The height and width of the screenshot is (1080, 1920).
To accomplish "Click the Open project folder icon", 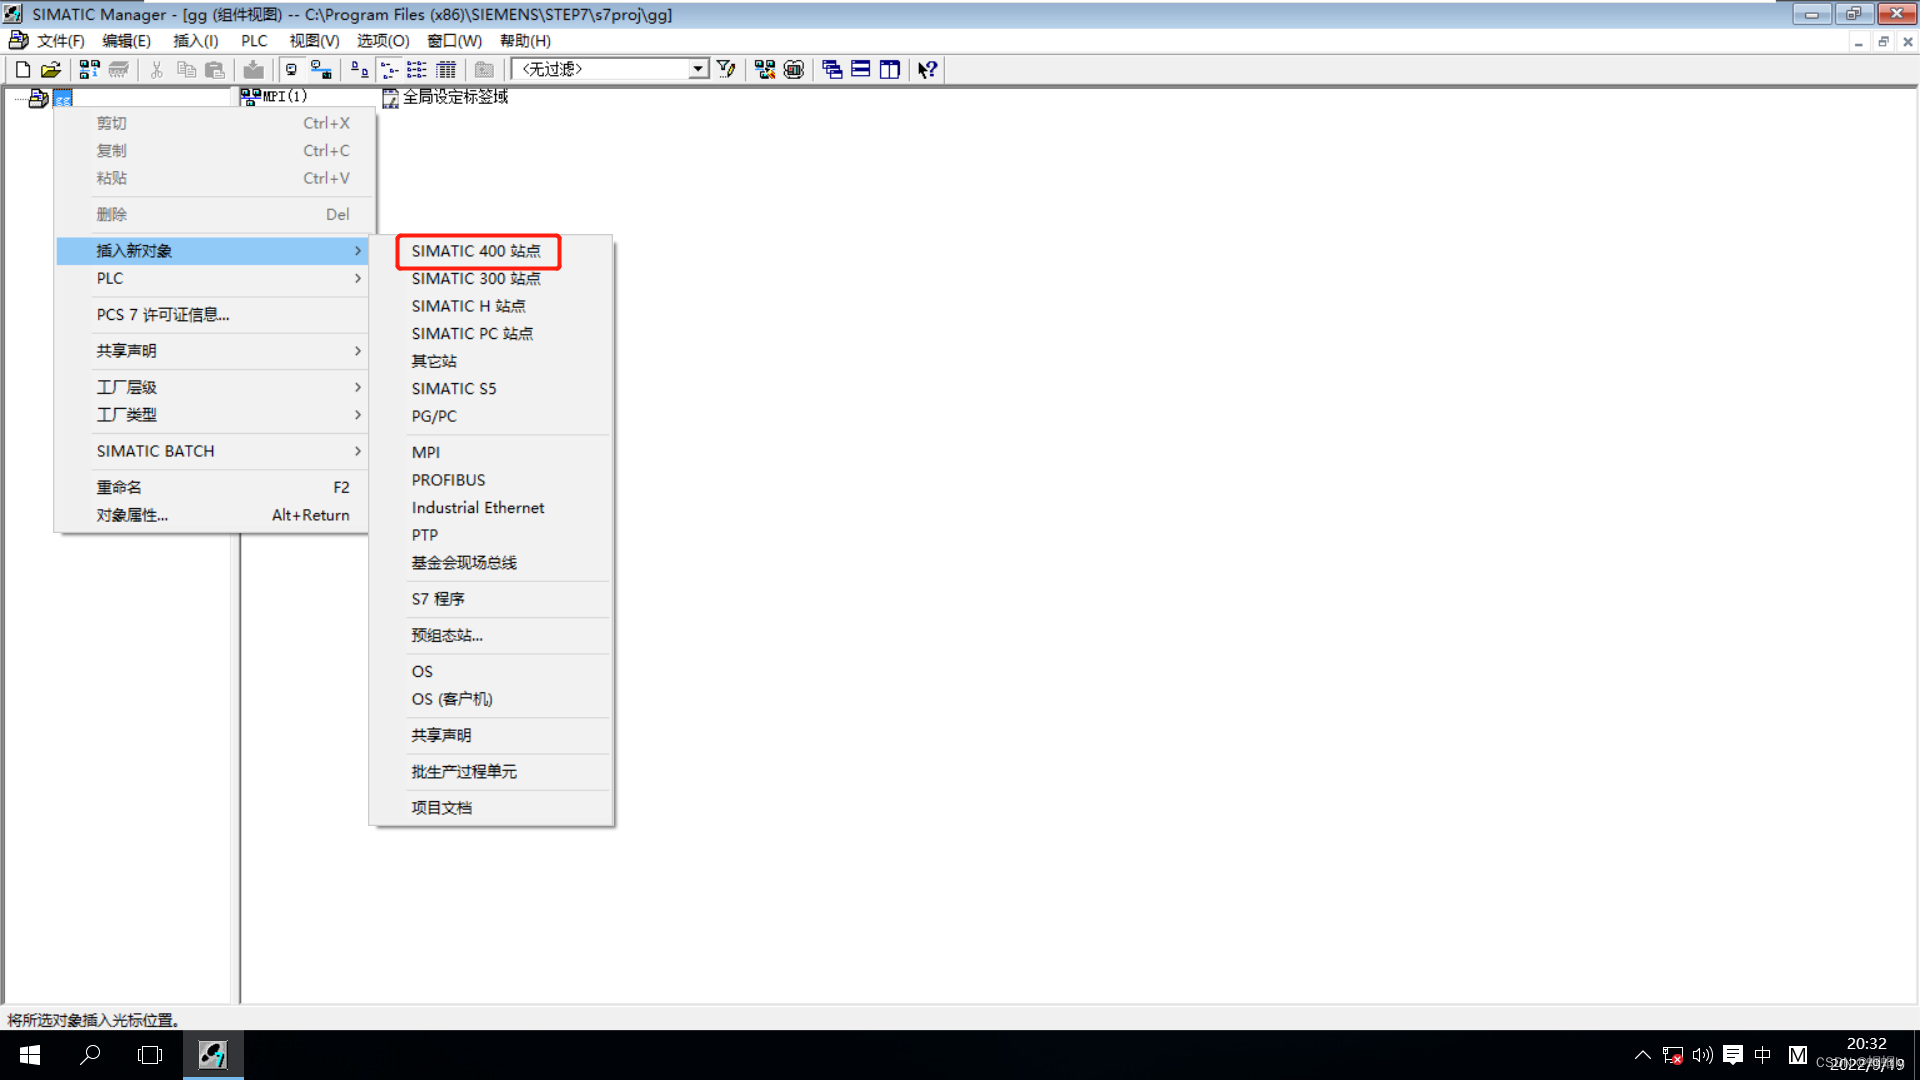I will [x=51, y=69].
